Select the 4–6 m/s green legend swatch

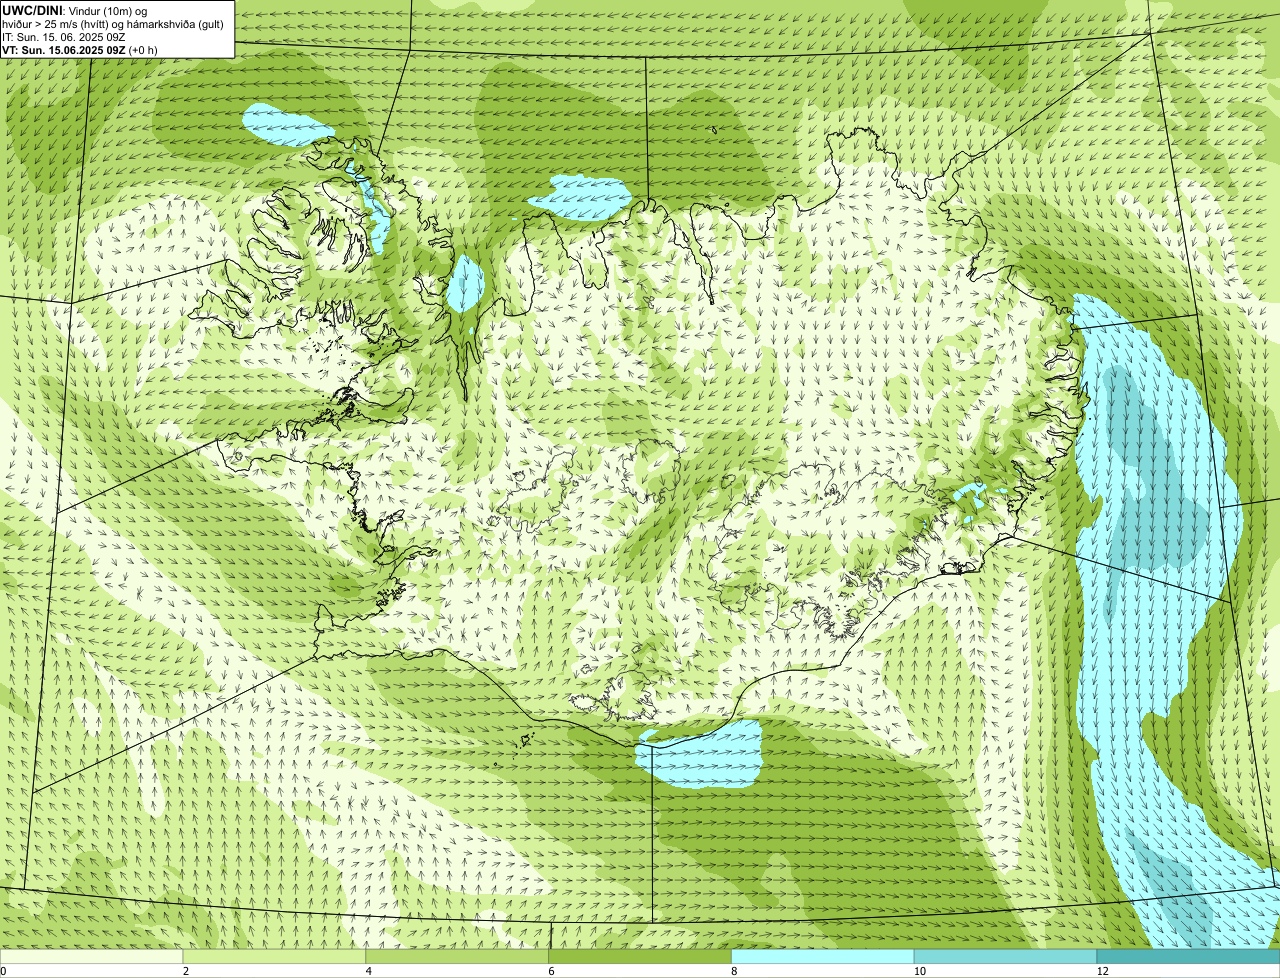click(x=458, y=957)
